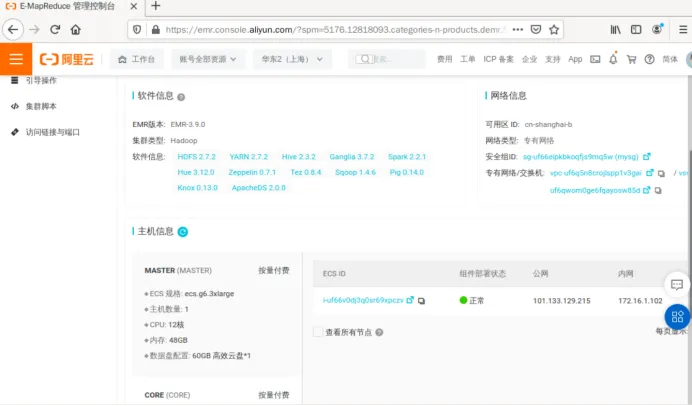The image size is (692, 406).
Task: Open the browser home page icon
Action: click(x=76, y=30)
